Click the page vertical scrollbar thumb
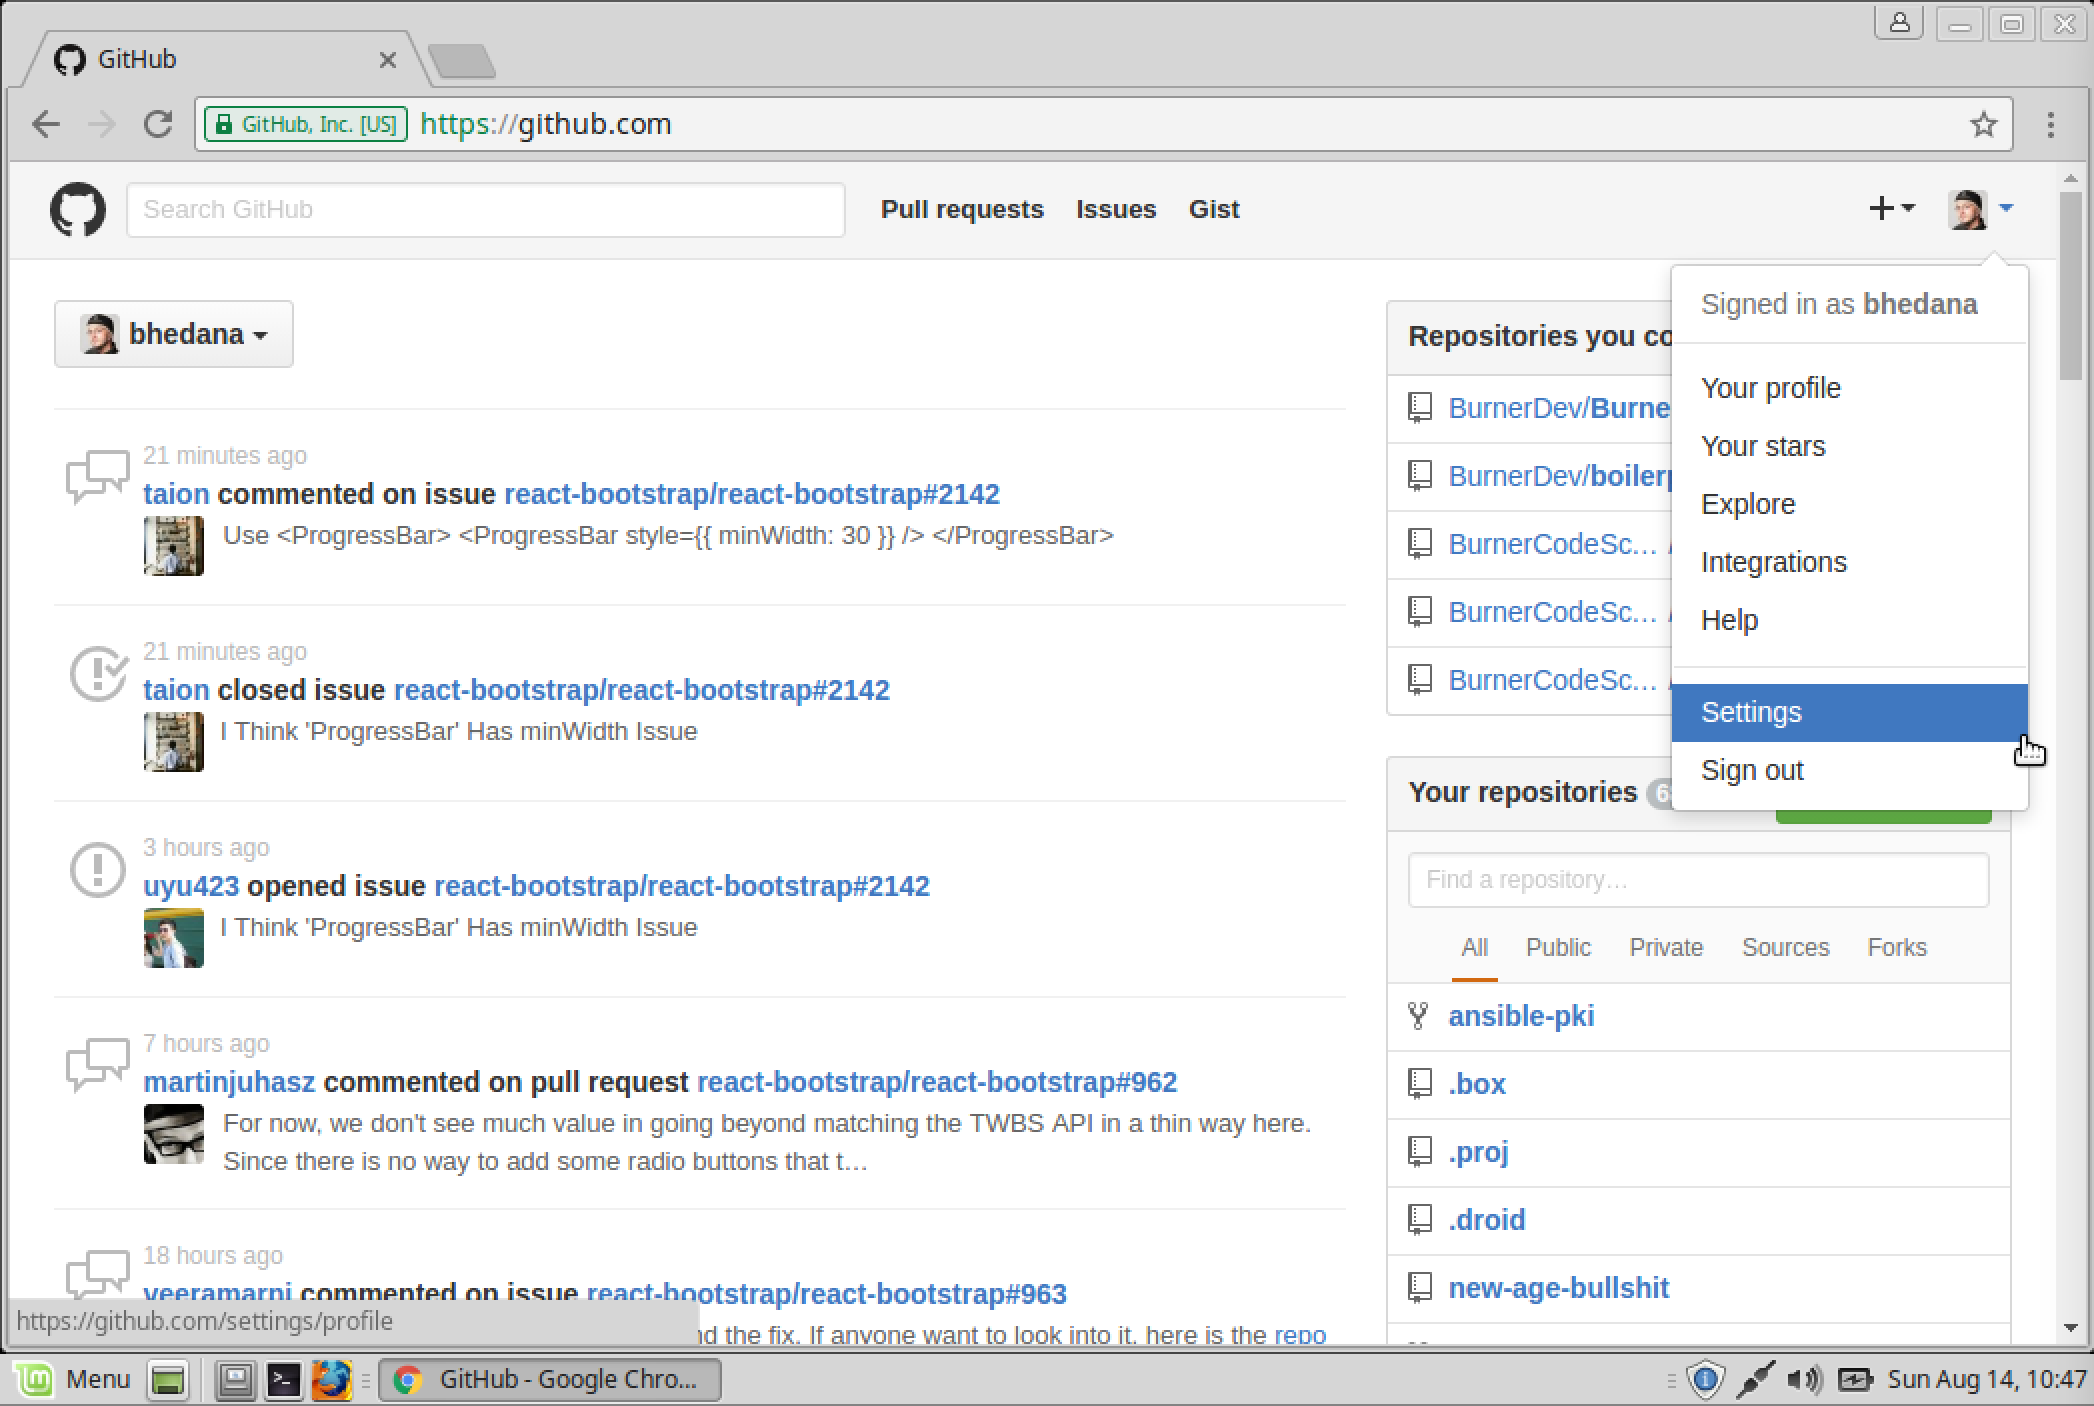2094x1406 pixels. [x=2071, y=286]
